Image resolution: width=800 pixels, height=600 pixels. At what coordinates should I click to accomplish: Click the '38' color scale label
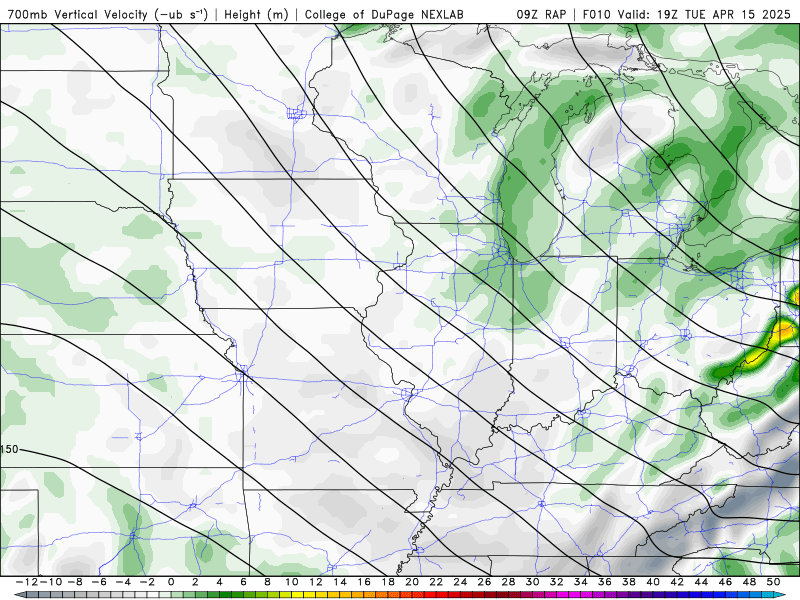629,582
